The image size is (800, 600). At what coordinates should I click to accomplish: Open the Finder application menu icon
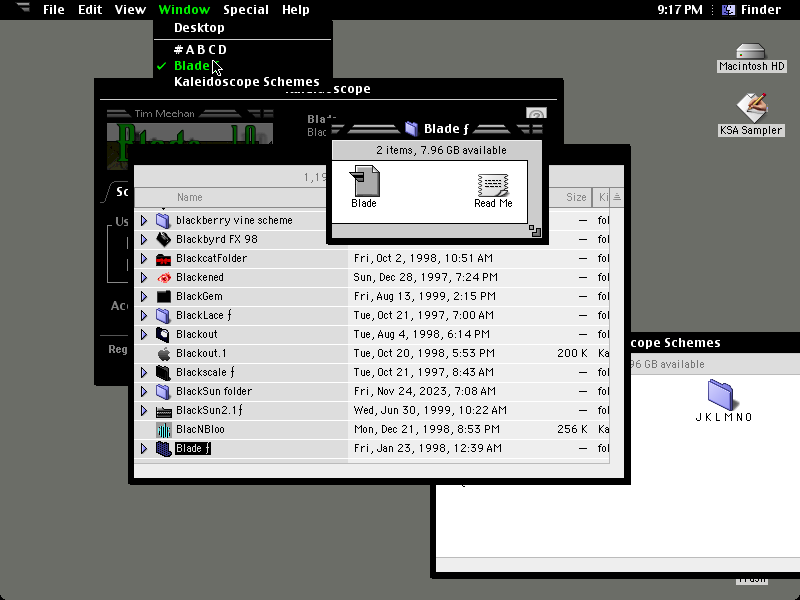coord(729,10)
